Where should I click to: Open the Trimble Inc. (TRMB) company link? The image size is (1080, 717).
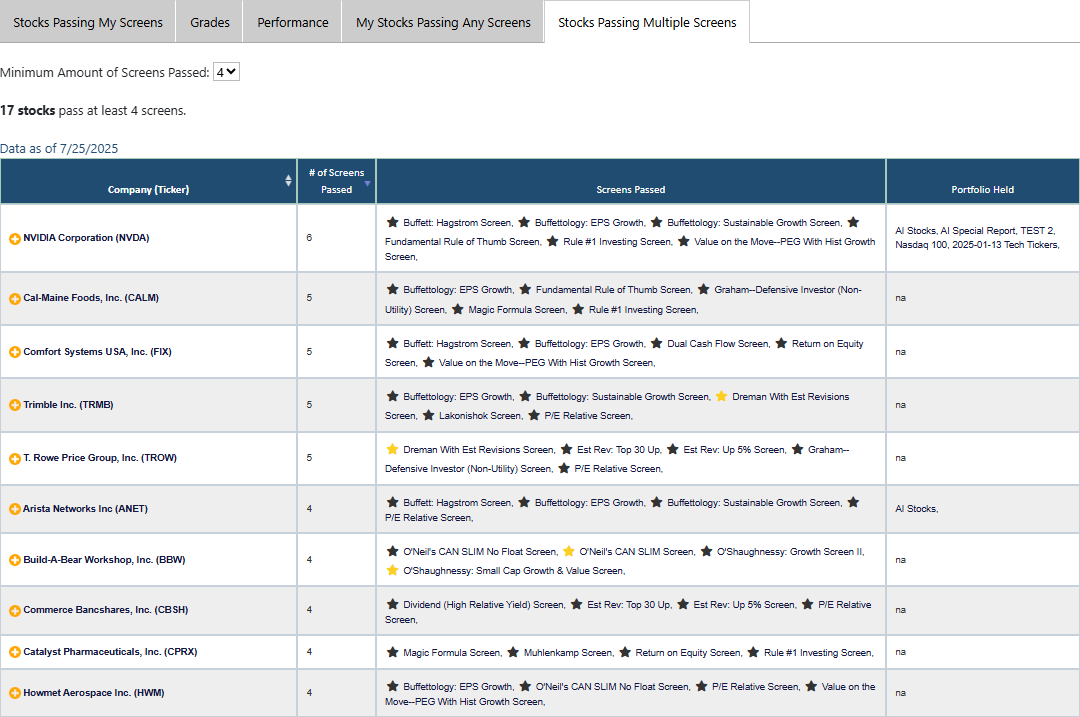click(68, 404)
